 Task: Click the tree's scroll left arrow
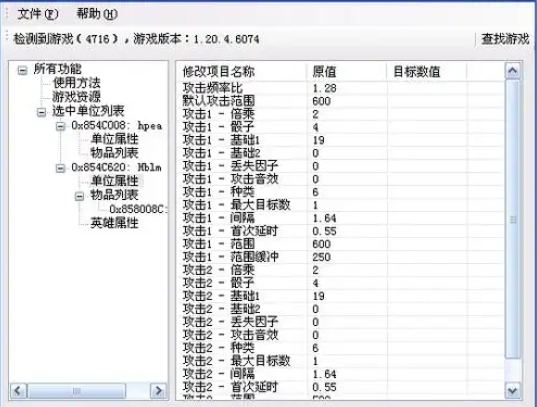pyautogui.click(x=18, y=391)
